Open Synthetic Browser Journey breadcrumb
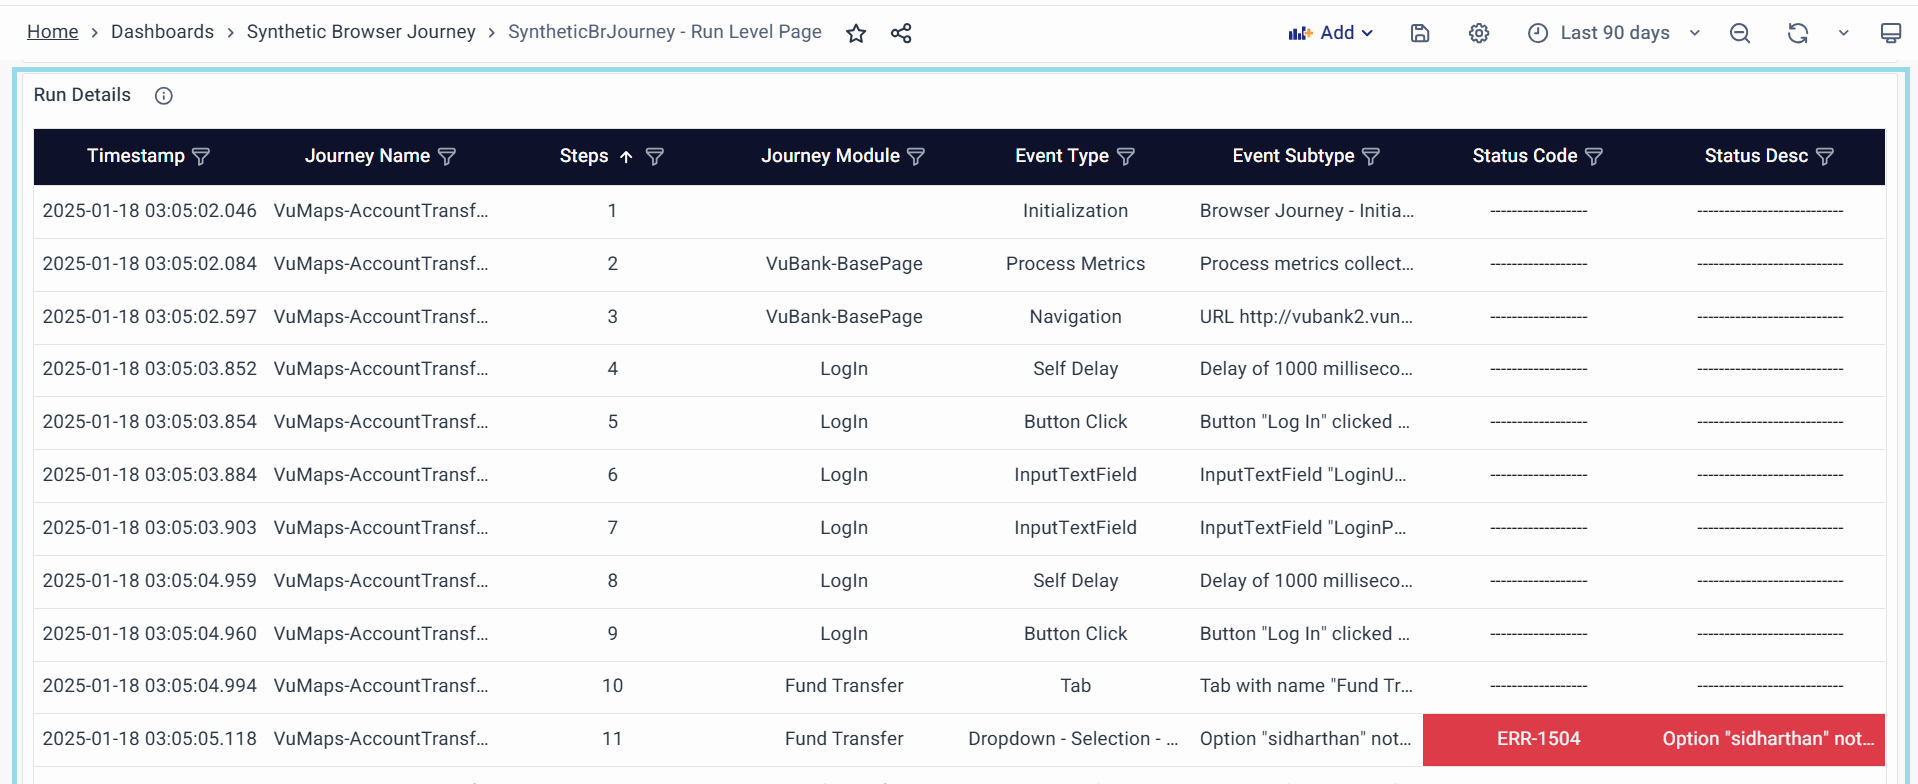The image size is (1918, 784). pos(361,32)
